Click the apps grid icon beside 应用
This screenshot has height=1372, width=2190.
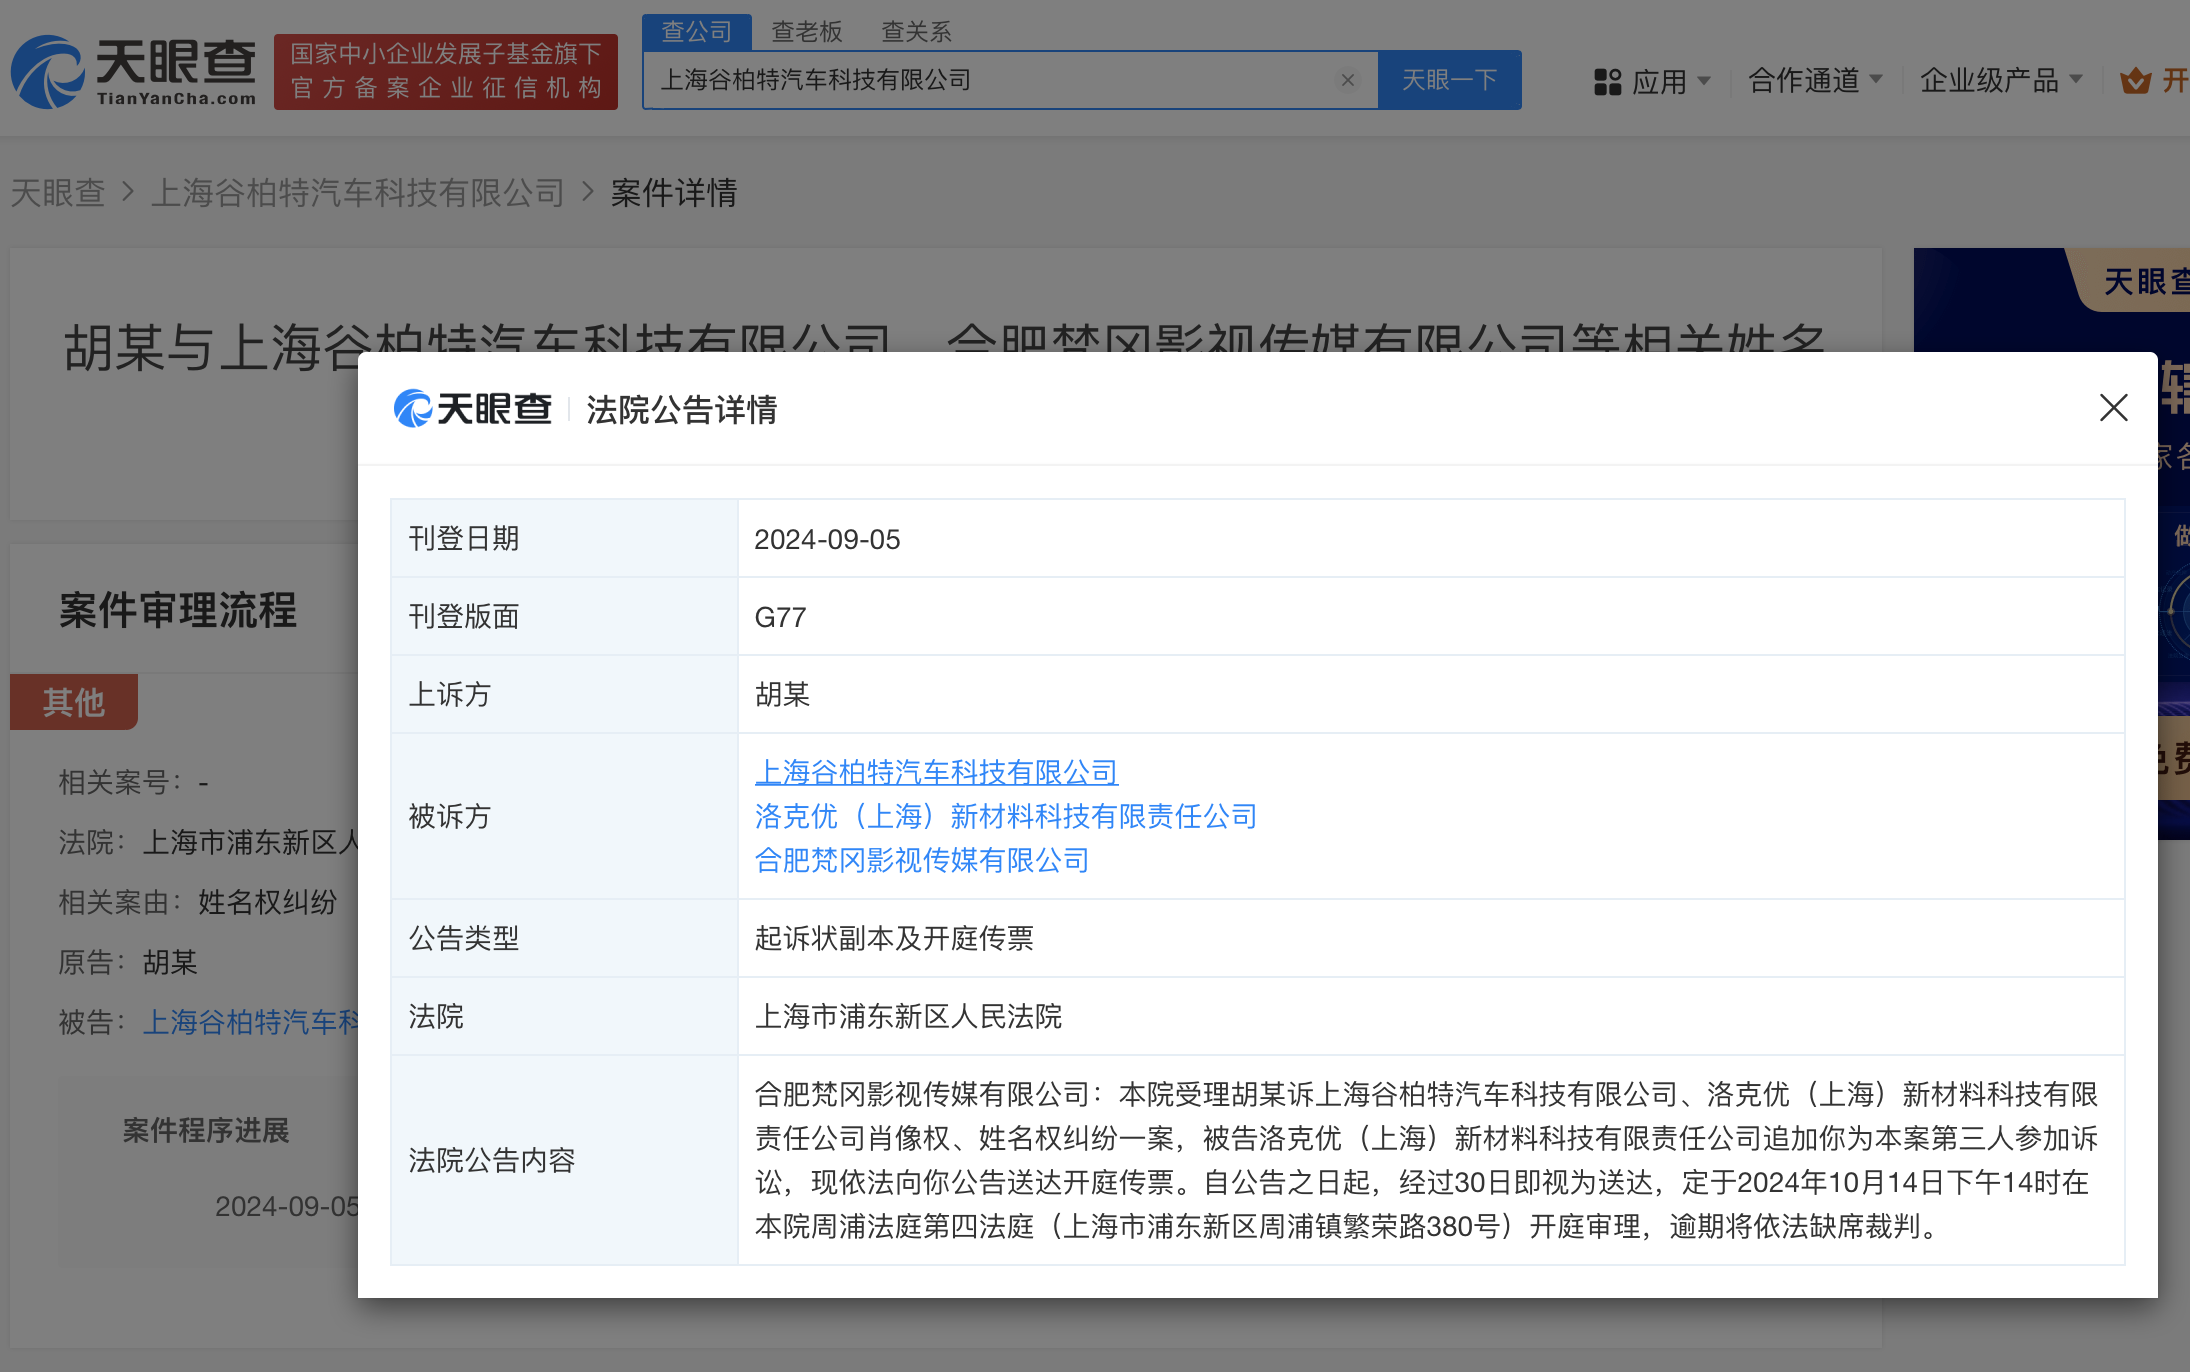[x=1607, y=81]
